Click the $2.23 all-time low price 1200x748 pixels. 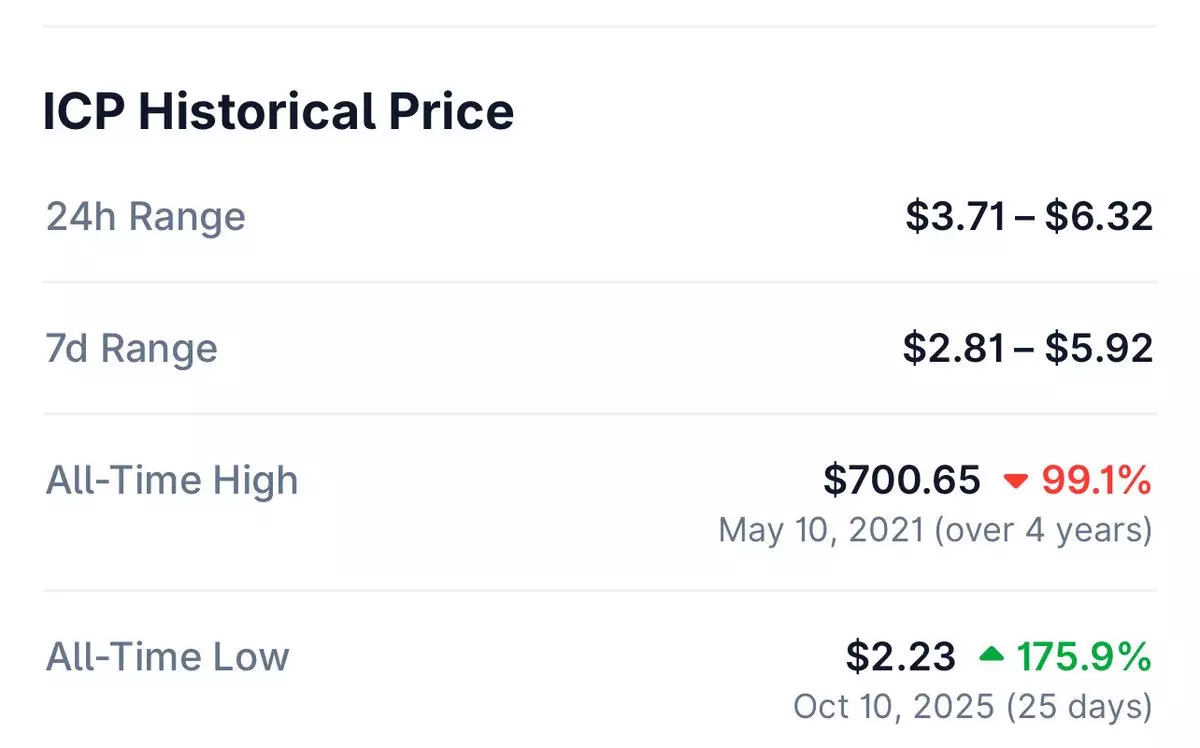901,657
